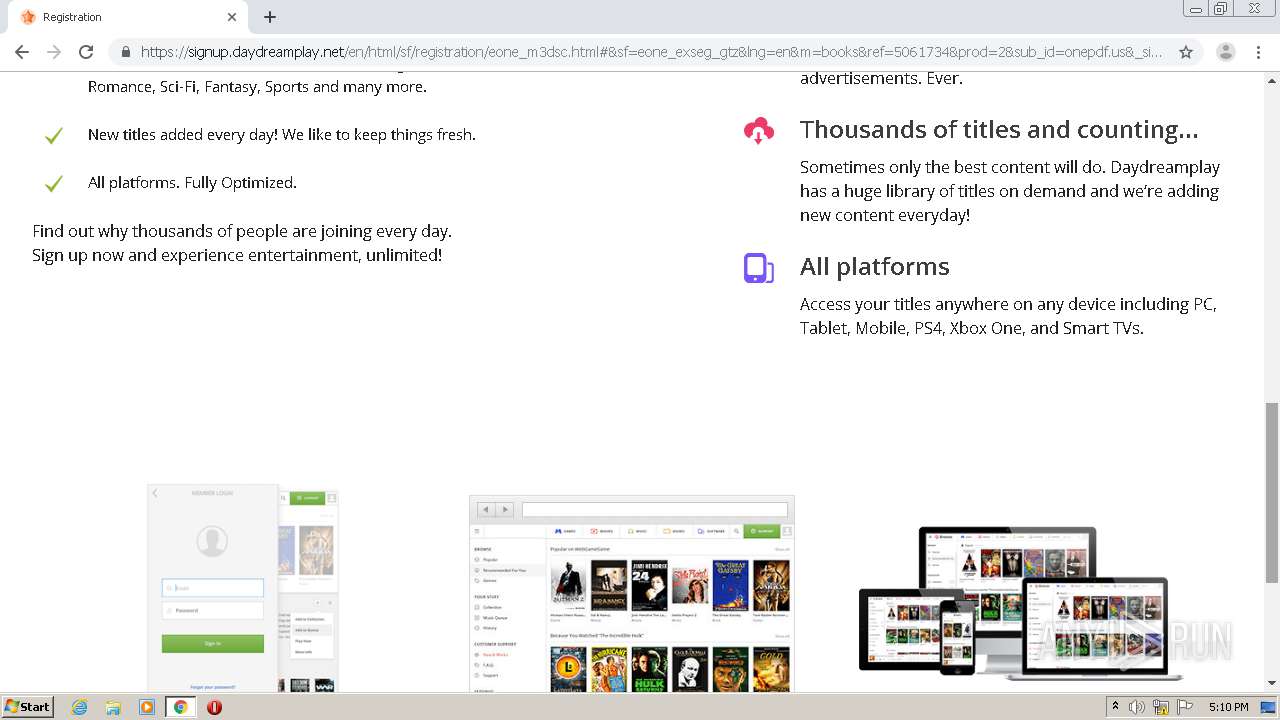Screen dimensions: 1280x720
Task: Click the browser forward arrow
Action: [x=54, y=52]
